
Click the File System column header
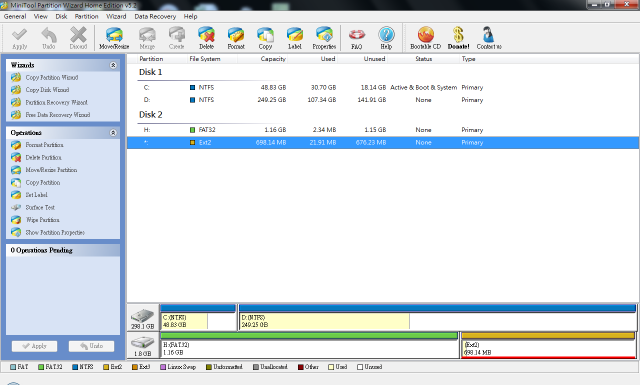tap(205, 59)
